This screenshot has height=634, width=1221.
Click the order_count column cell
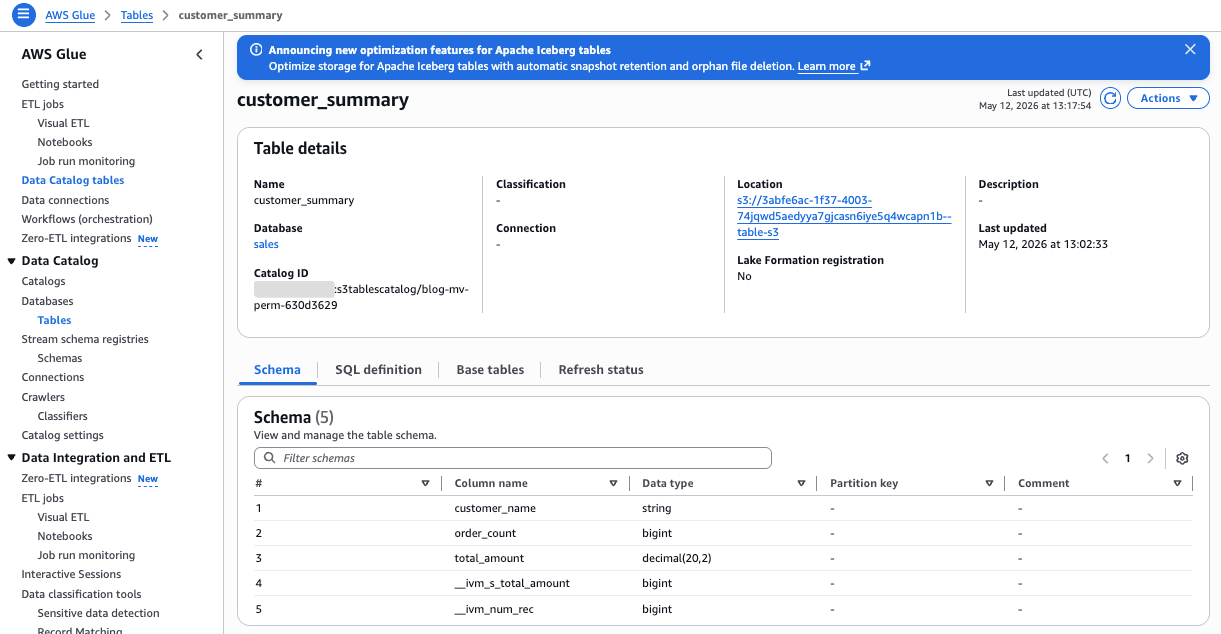coord(485,533)
